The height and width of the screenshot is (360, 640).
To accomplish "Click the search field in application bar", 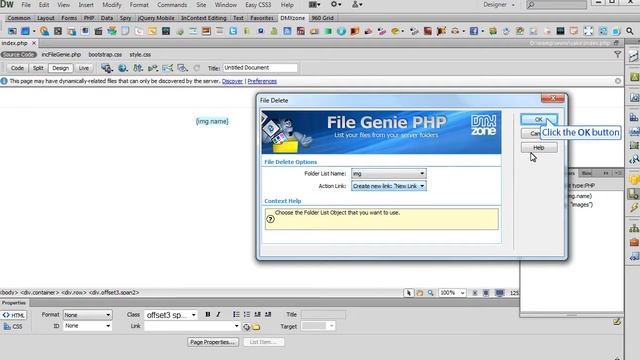I will pyautogui.click(x=556, y=5).
